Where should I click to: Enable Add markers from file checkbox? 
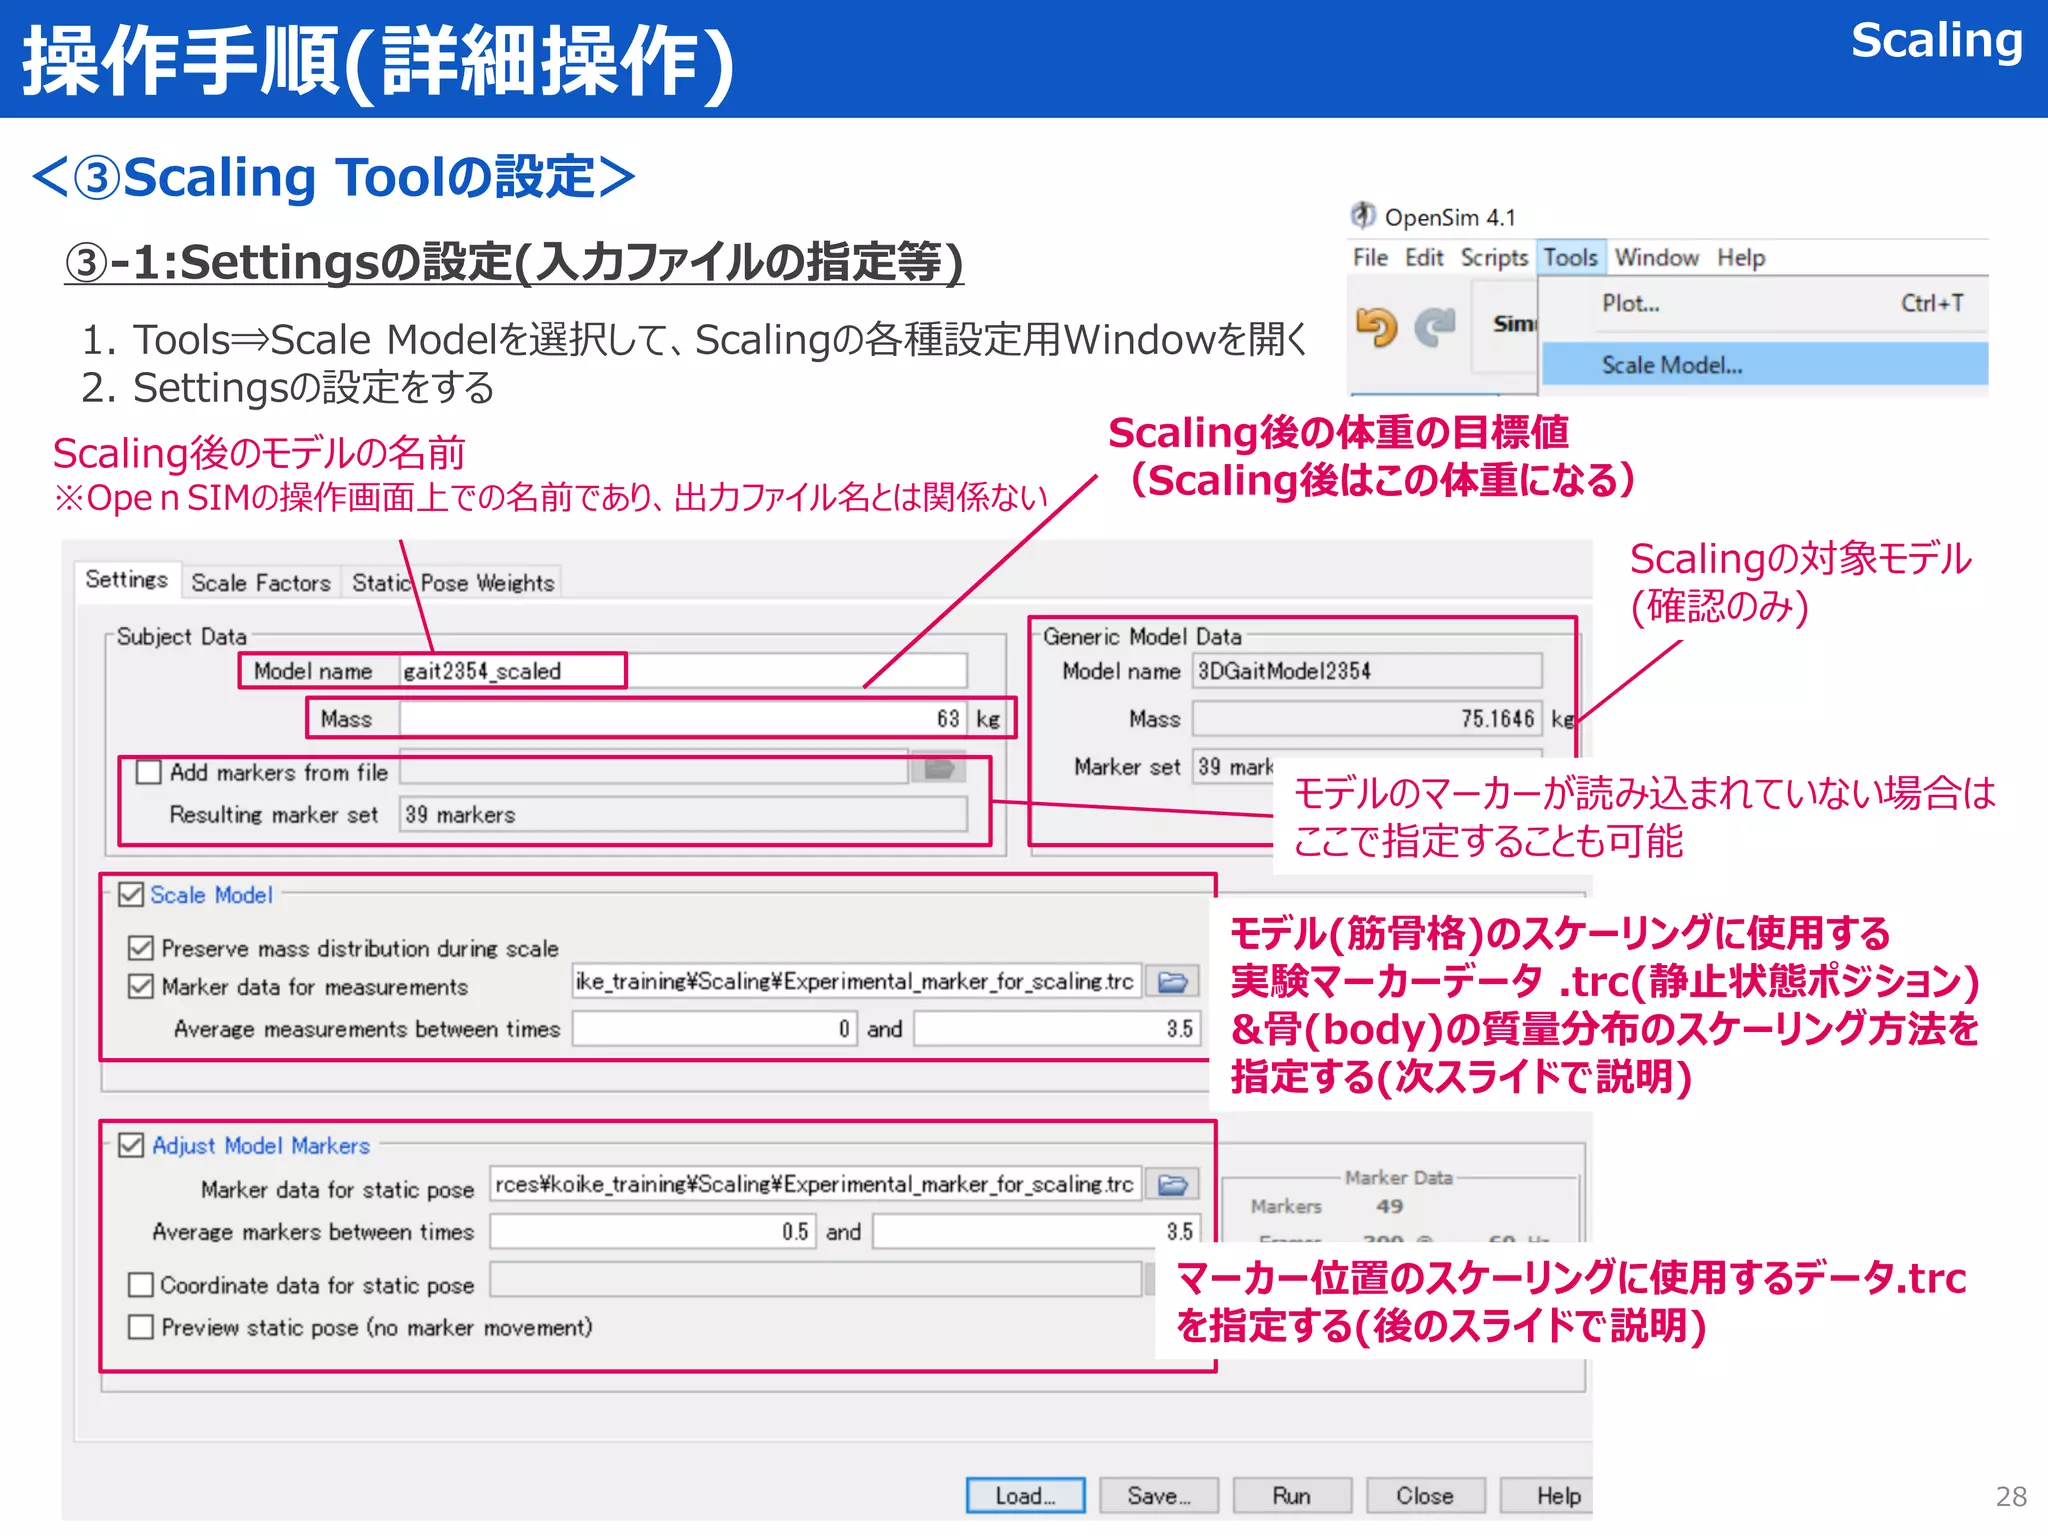149,772
